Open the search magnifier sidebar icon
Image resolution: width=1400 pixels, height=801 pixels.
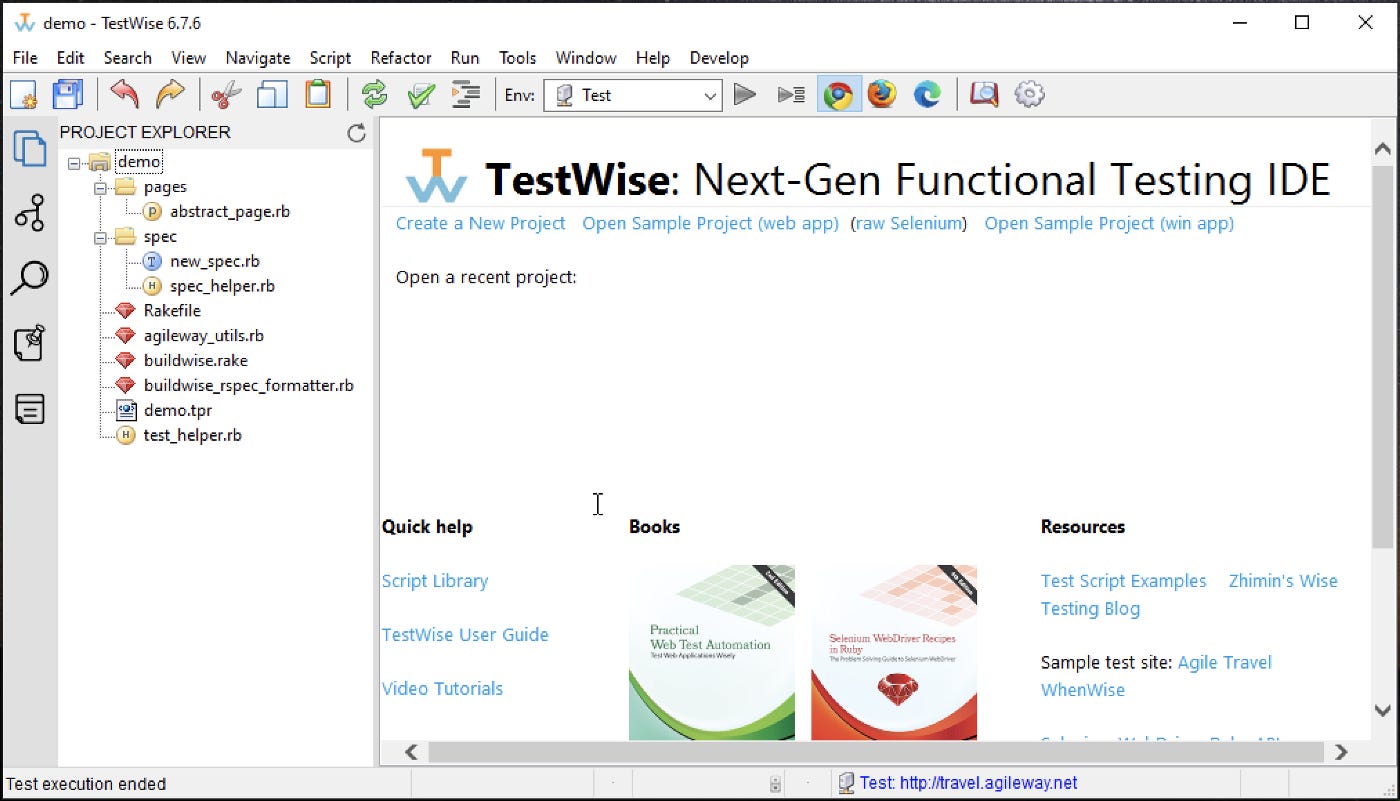coord(29,278)
